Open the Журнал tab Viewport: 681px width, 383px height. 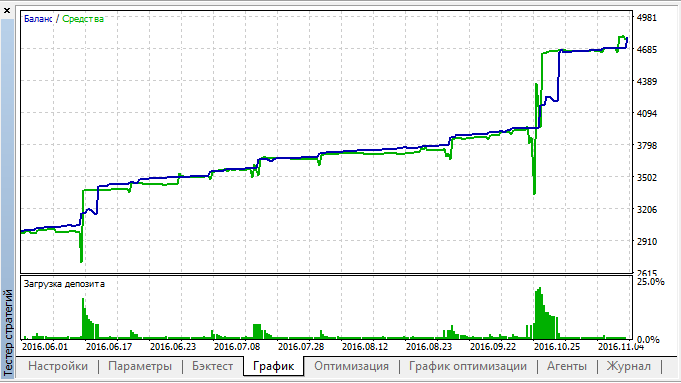628,366
